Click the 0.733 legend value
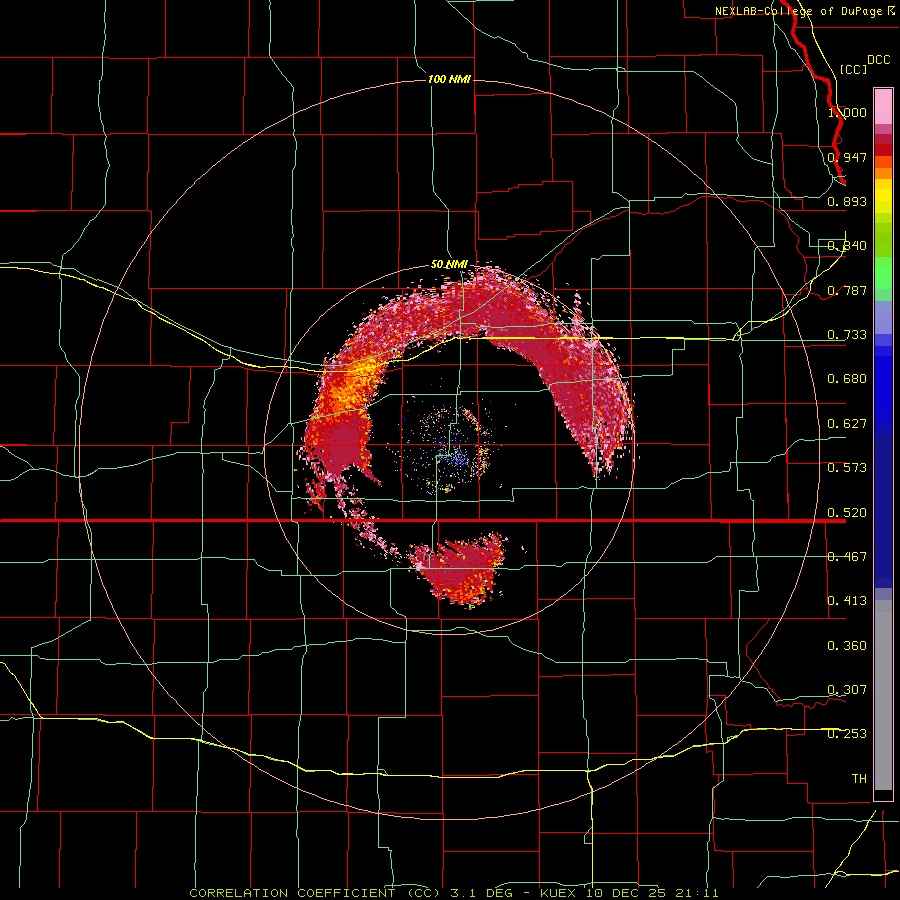The height and width of the screenshot is (900, 900). pyautogui.click(x=847, y=335)
